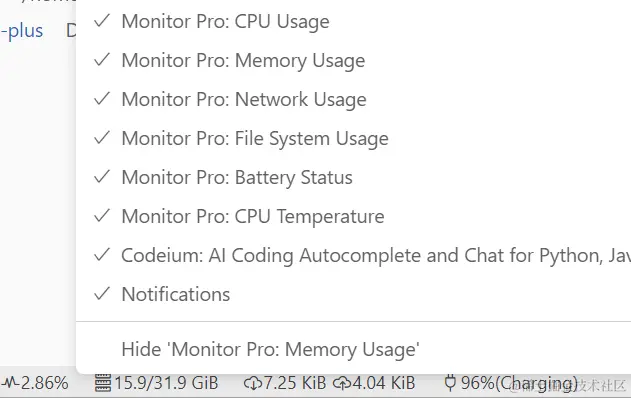Click the 7.25 KiB download speed text
The height and width of the screenshot is (398, 631).
(294, 383)
